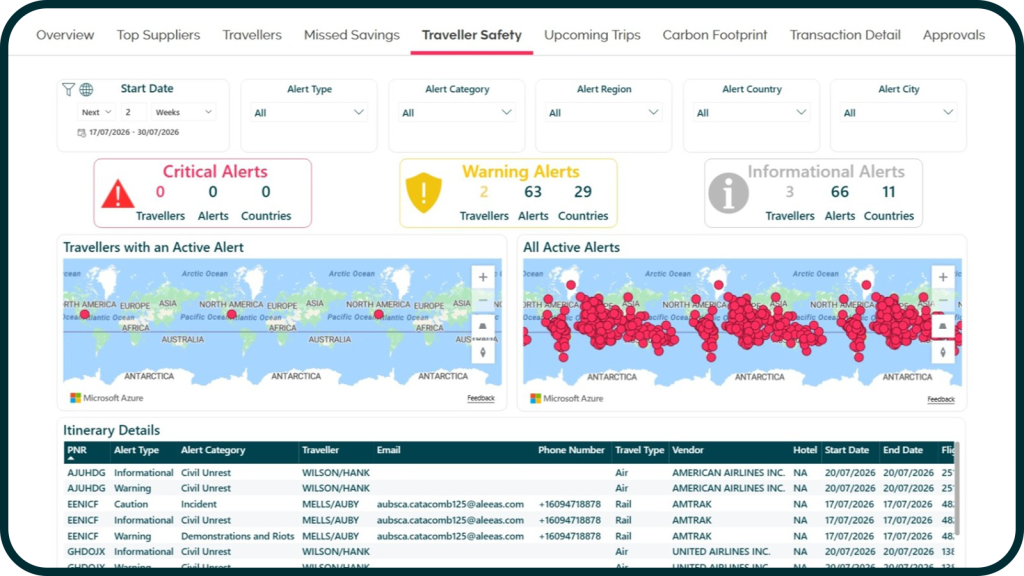Click the 11 Countries informational count
This screenshot has width=1024, height=576.
[888, 192]
